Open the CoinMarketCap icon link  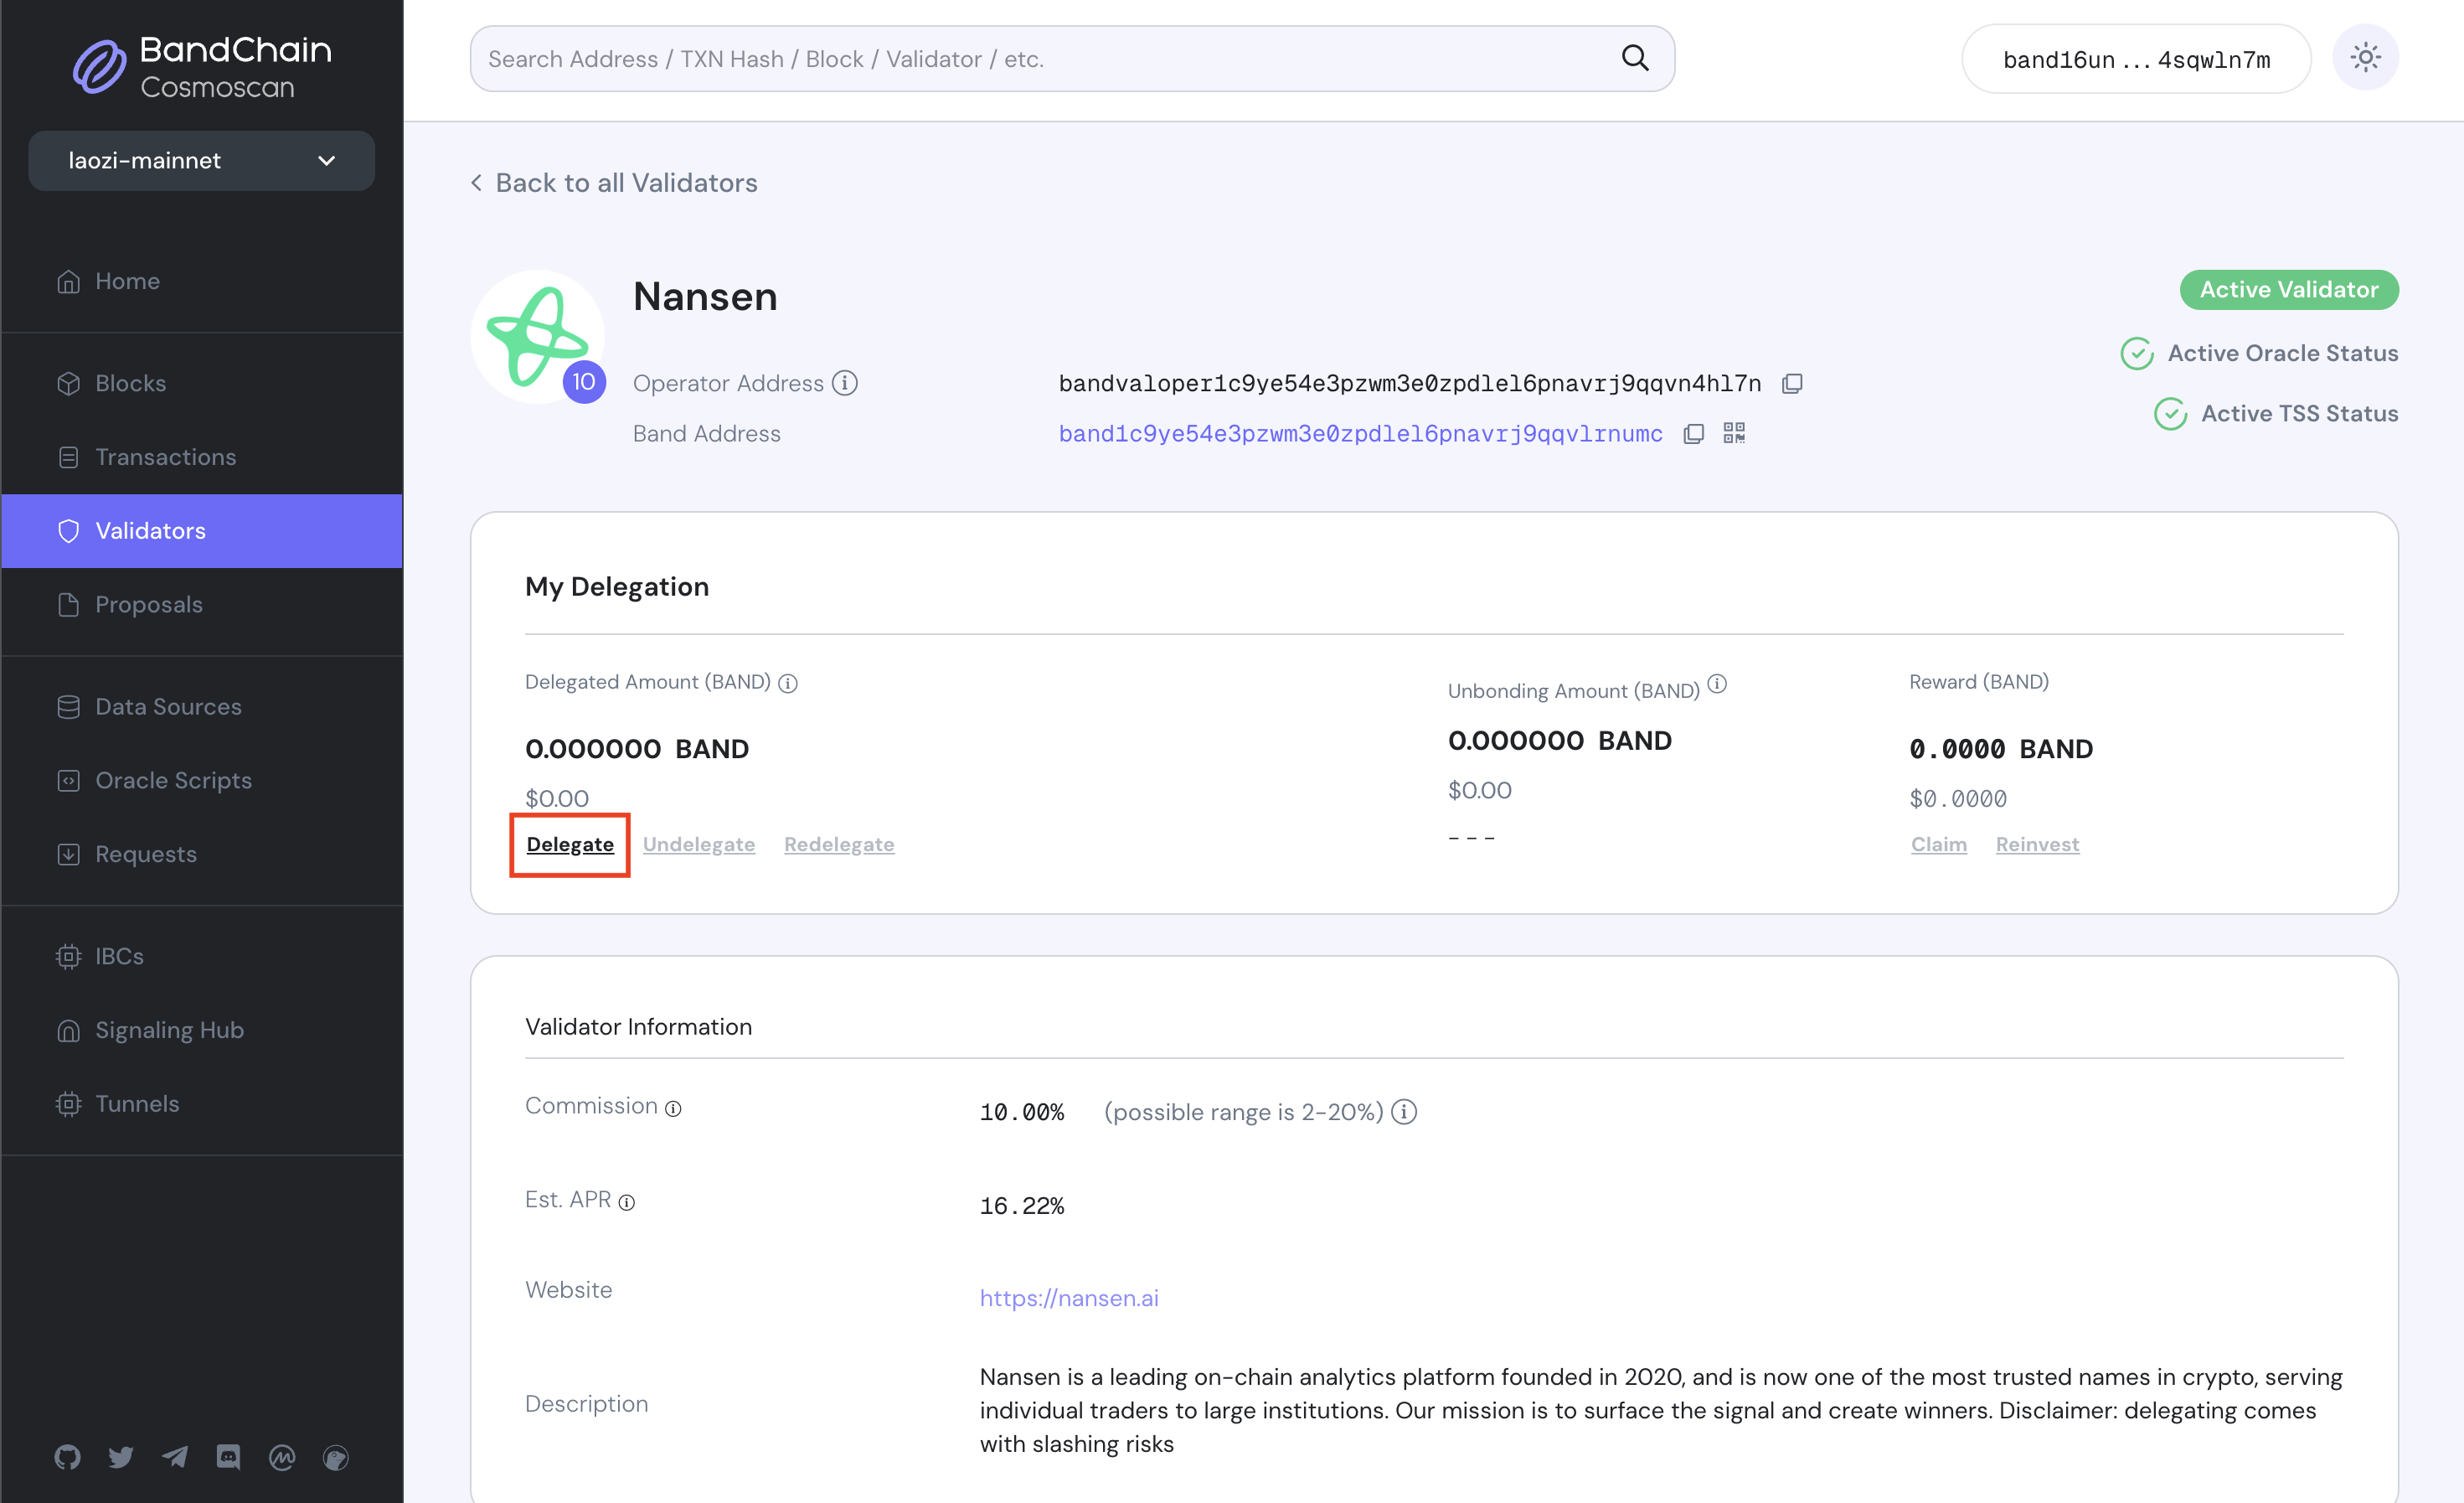(282, 1458)
